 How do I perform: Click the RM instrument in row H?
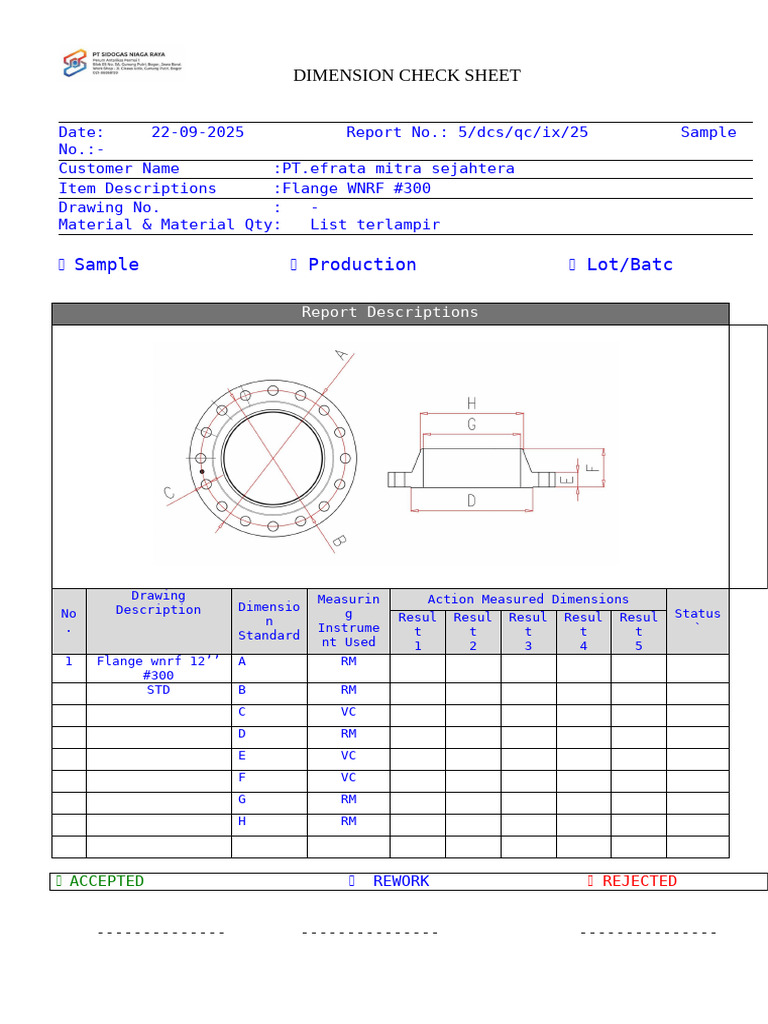coord(349,822)
